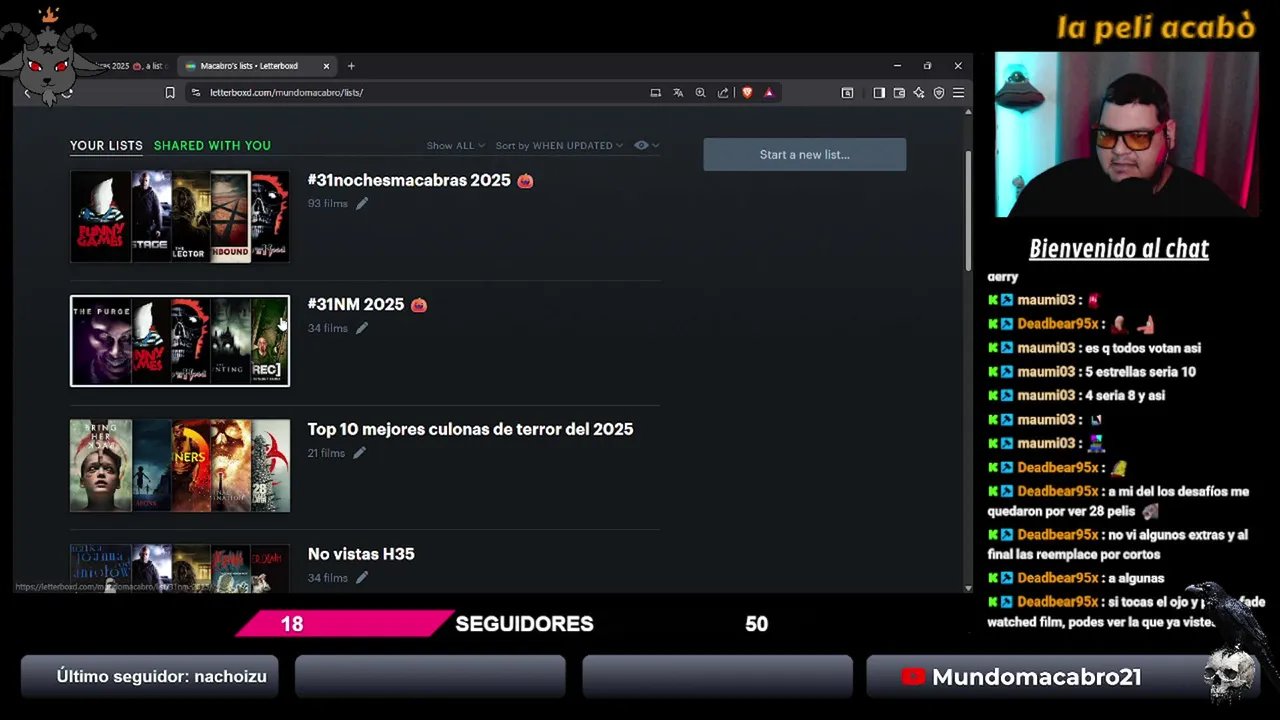
Task: Click the webcam video overlay
Action: [1127, 135]
